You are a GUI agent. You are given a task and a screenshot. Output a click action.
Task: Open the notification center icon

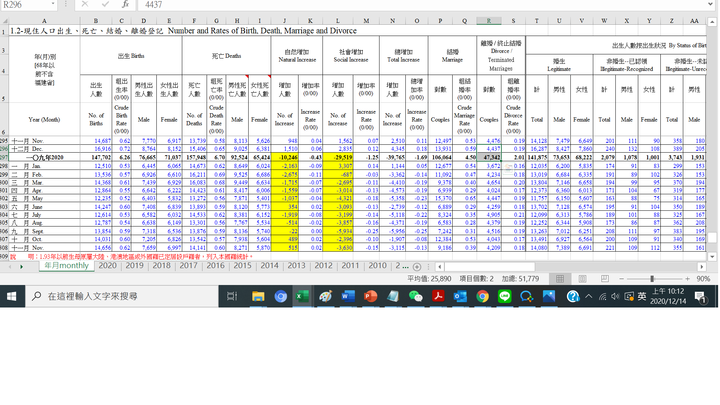pyautogui.click(x=701, y=297)
